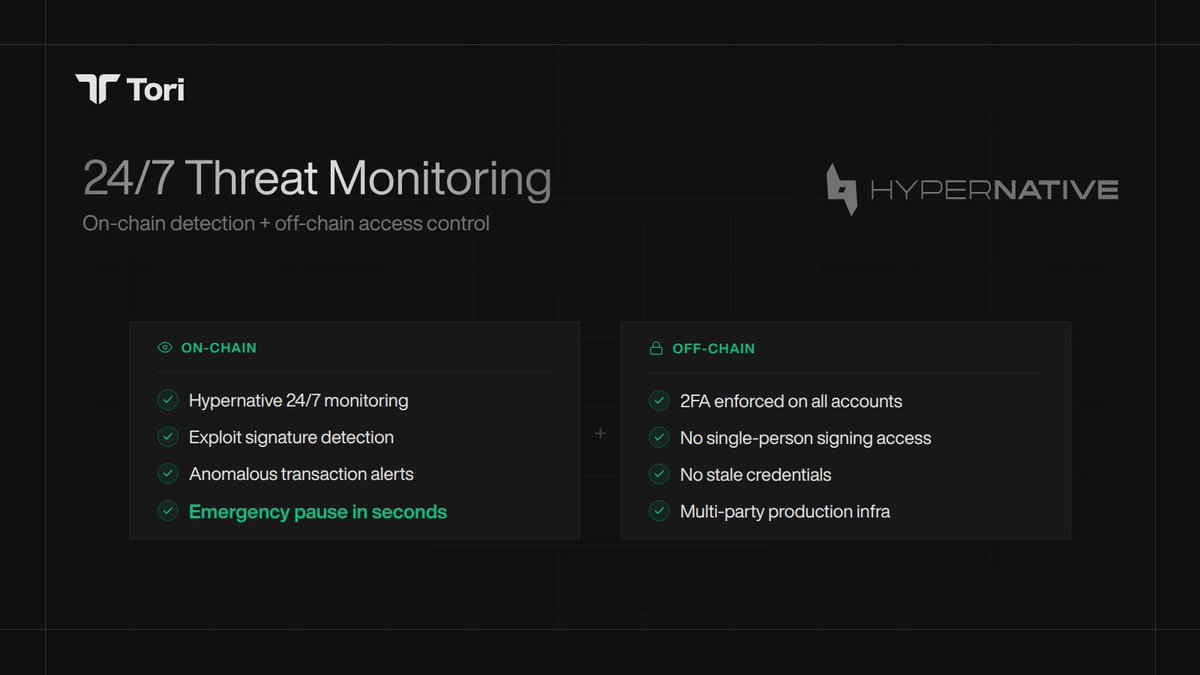
Task: Toggle the 2FA enforced checkmark
Action: tap(659, 401)
